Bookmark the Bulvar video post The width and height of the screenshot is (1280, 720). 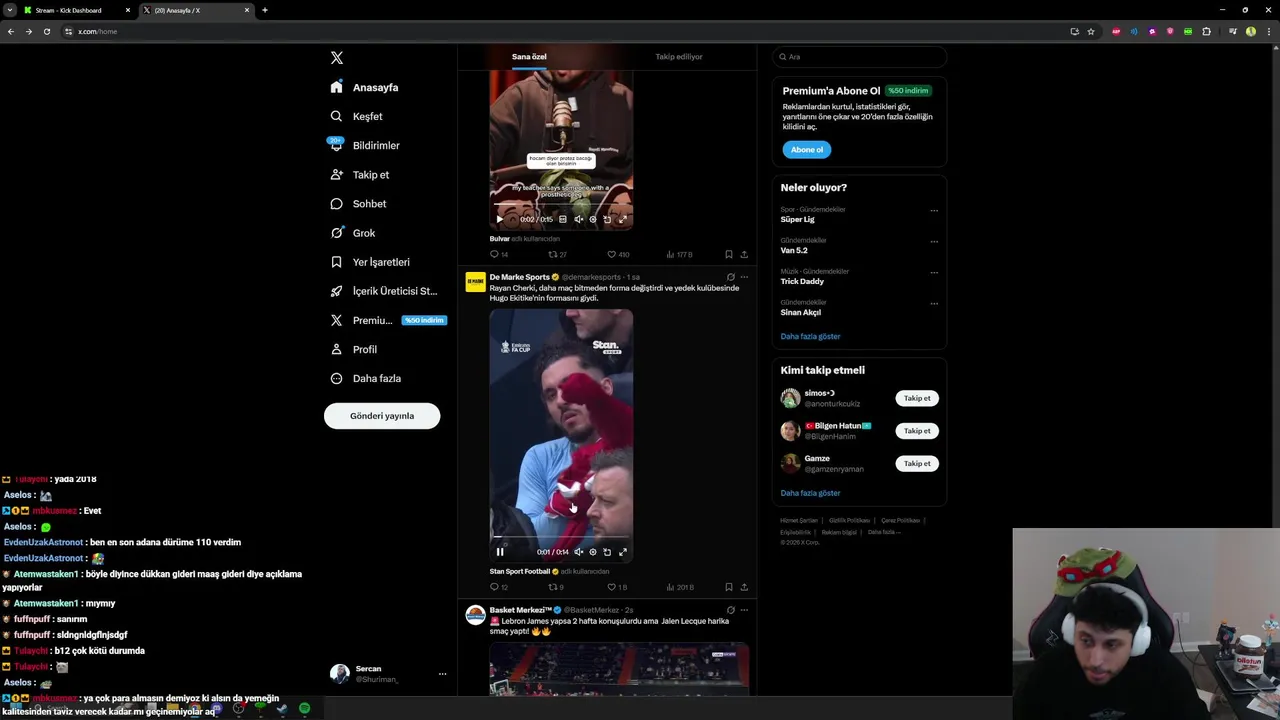tap(728, 254)
